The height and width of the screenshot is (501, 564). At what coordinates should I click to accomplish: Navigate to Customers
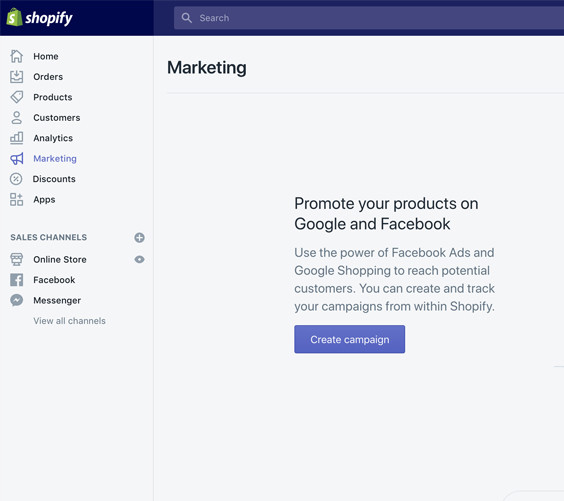tap(56, 118)
